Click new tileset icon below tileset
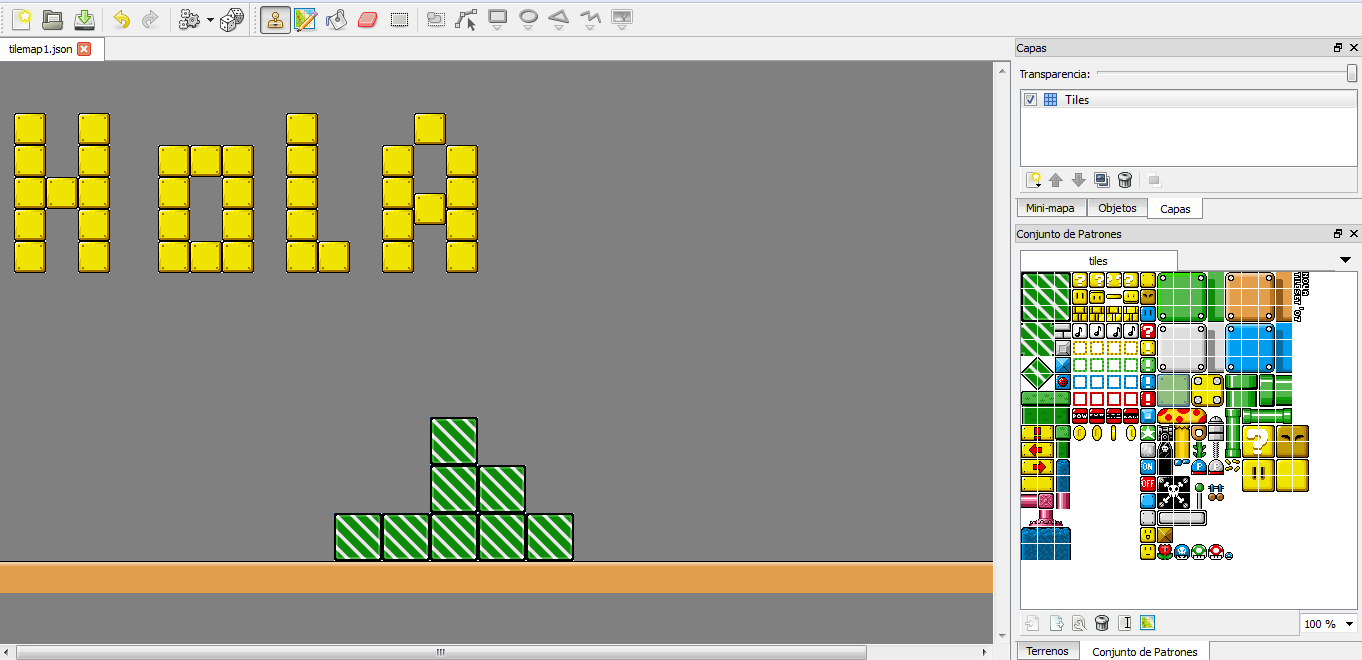This screenshot has width=1362, height=660. coord(1033,623)
